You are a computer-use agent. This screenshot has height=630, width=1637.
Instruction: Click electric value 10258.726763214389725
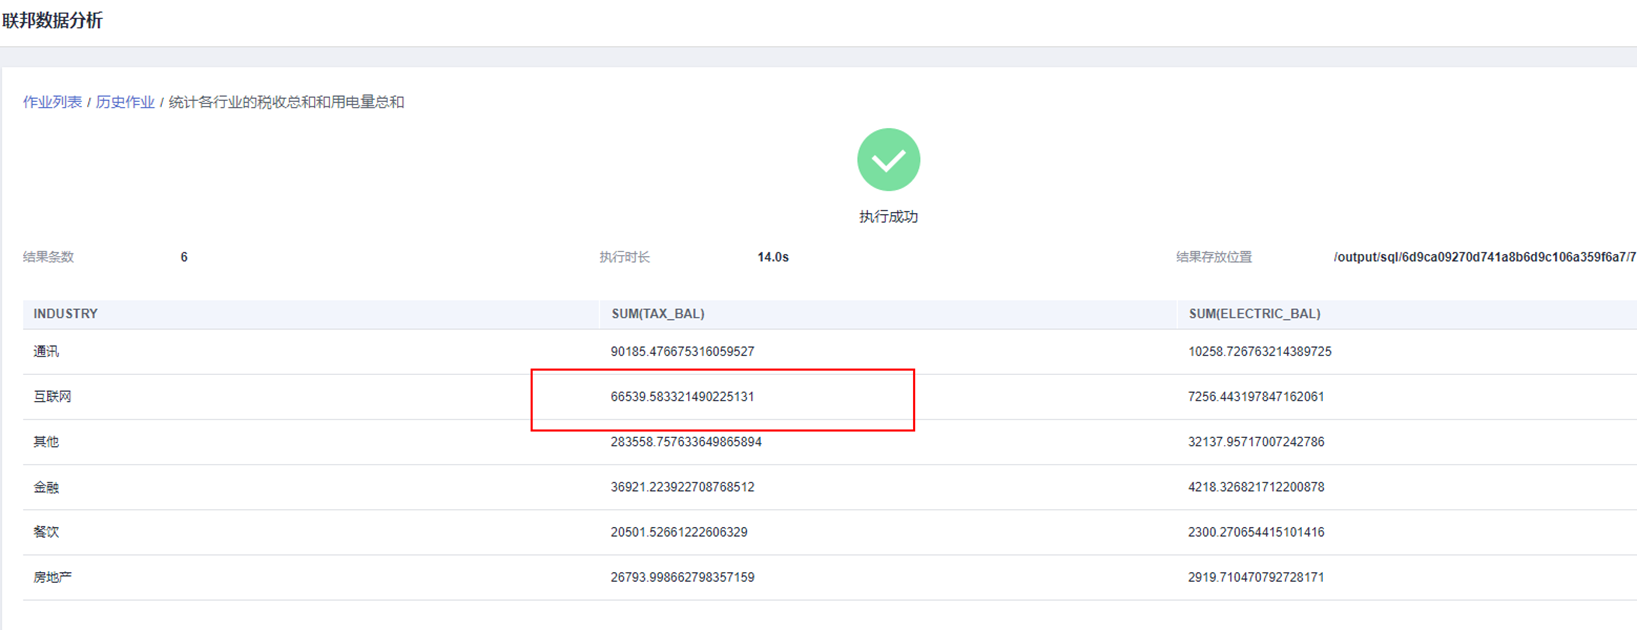[x=1260, y=352]
